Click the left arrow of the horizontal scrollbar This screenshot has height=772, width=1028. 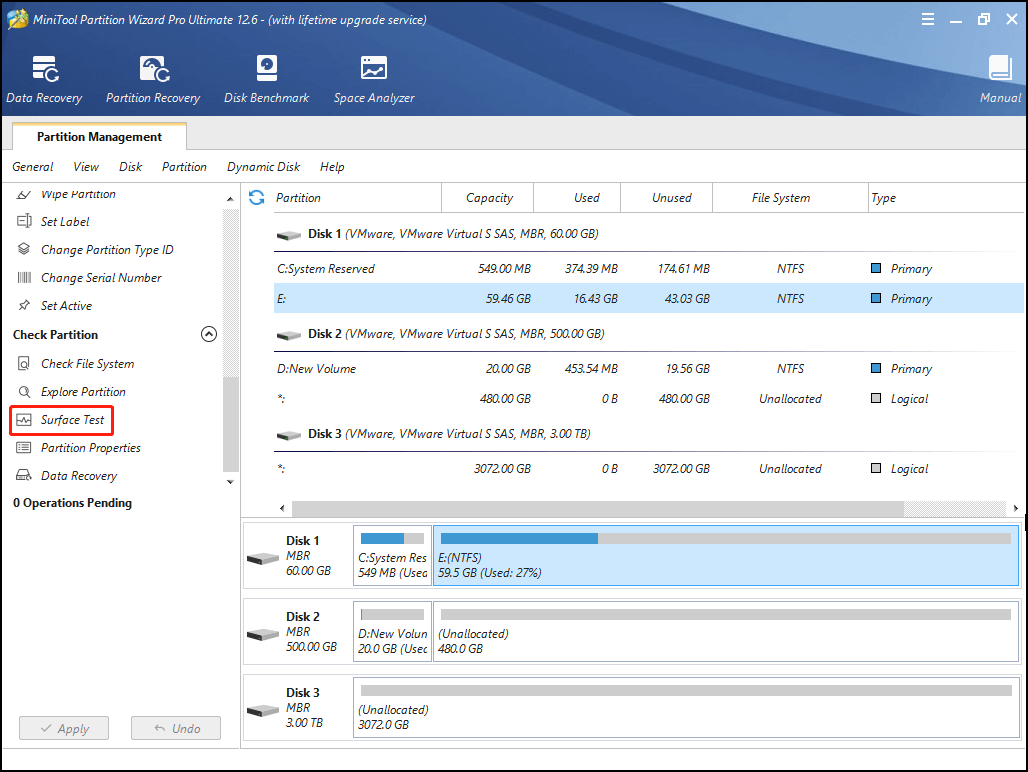pyautogui.click(x=282, y=508)
